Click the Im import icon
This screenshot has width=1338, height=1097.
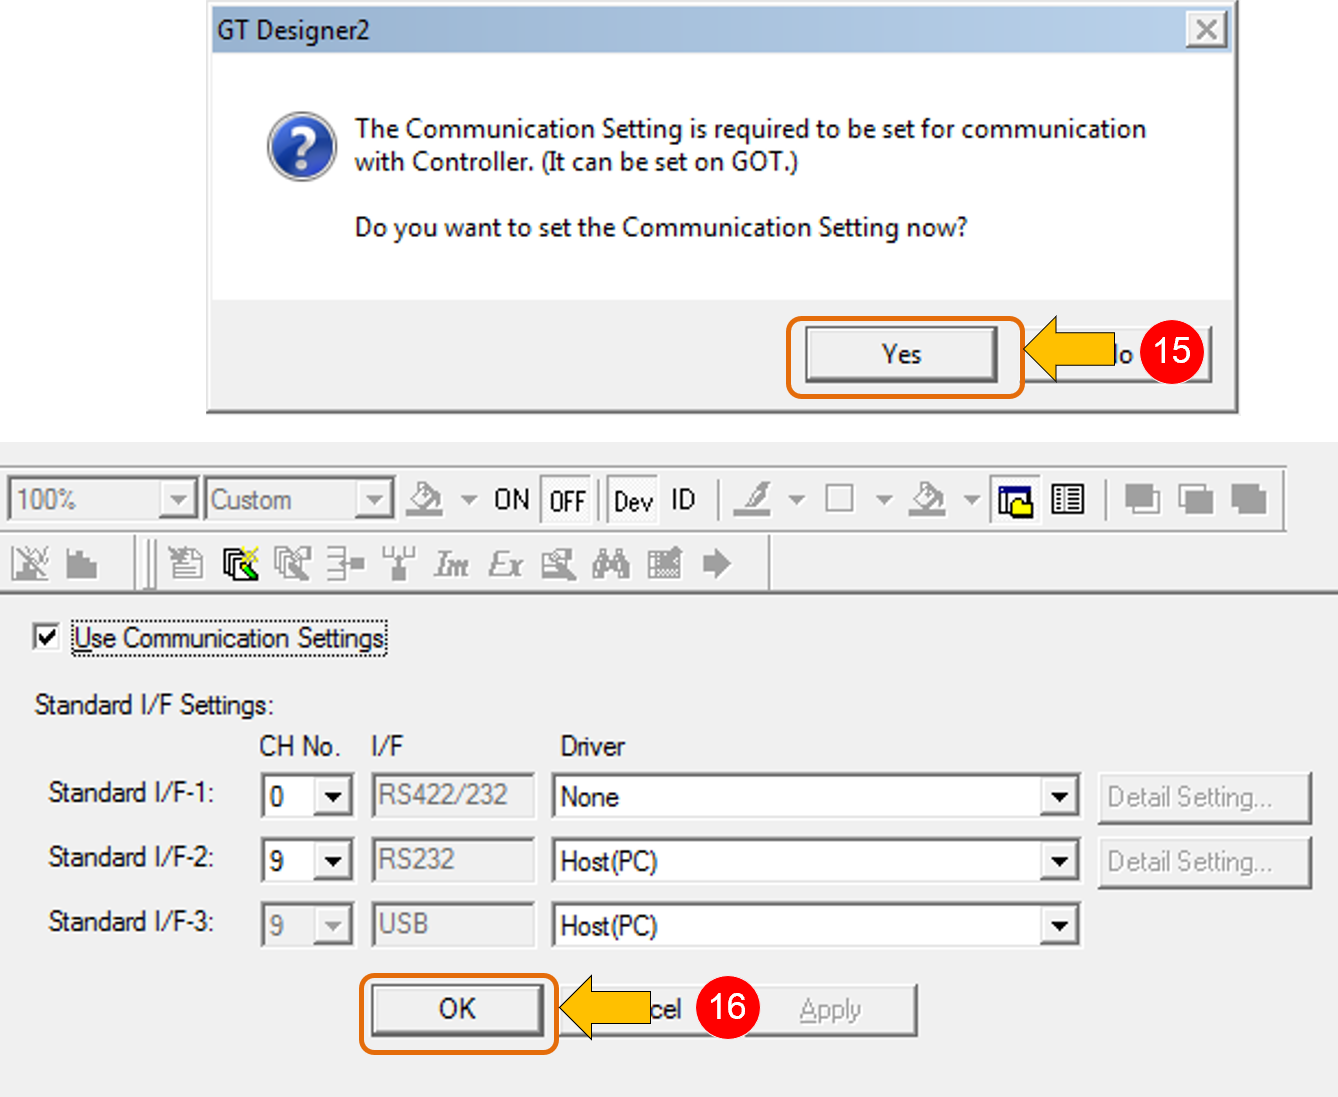coord(451,565)
